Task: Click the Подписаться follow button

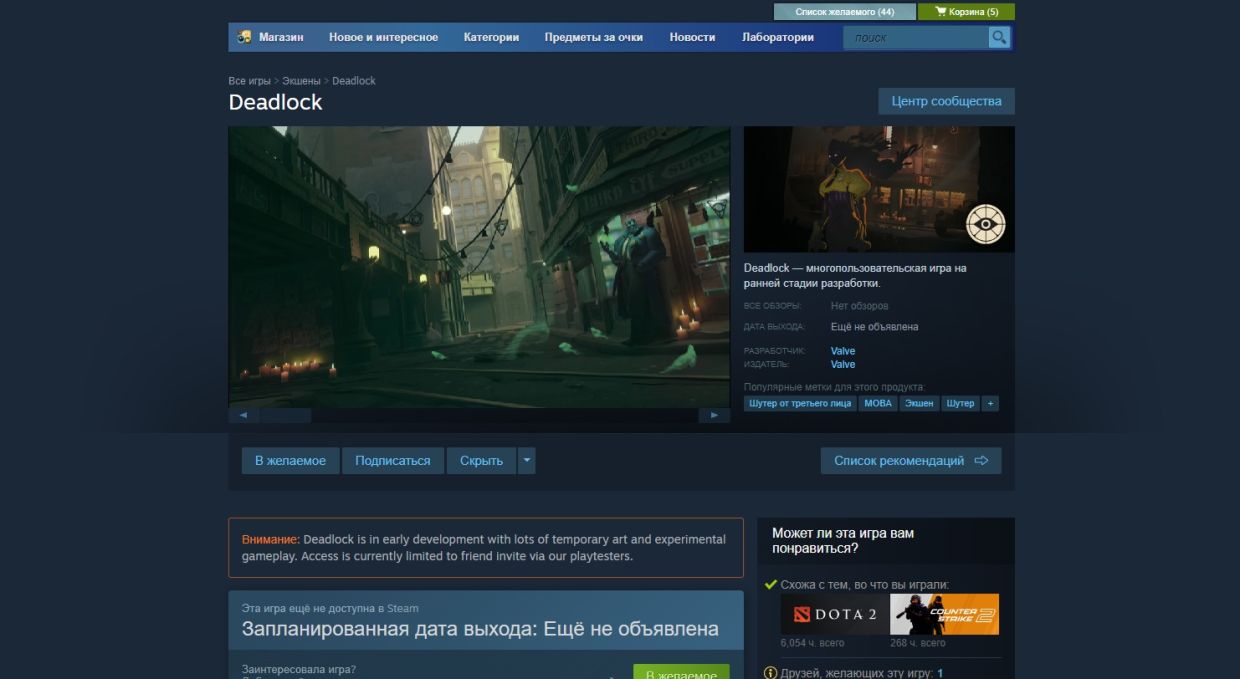Action: [x=392, y=461]
